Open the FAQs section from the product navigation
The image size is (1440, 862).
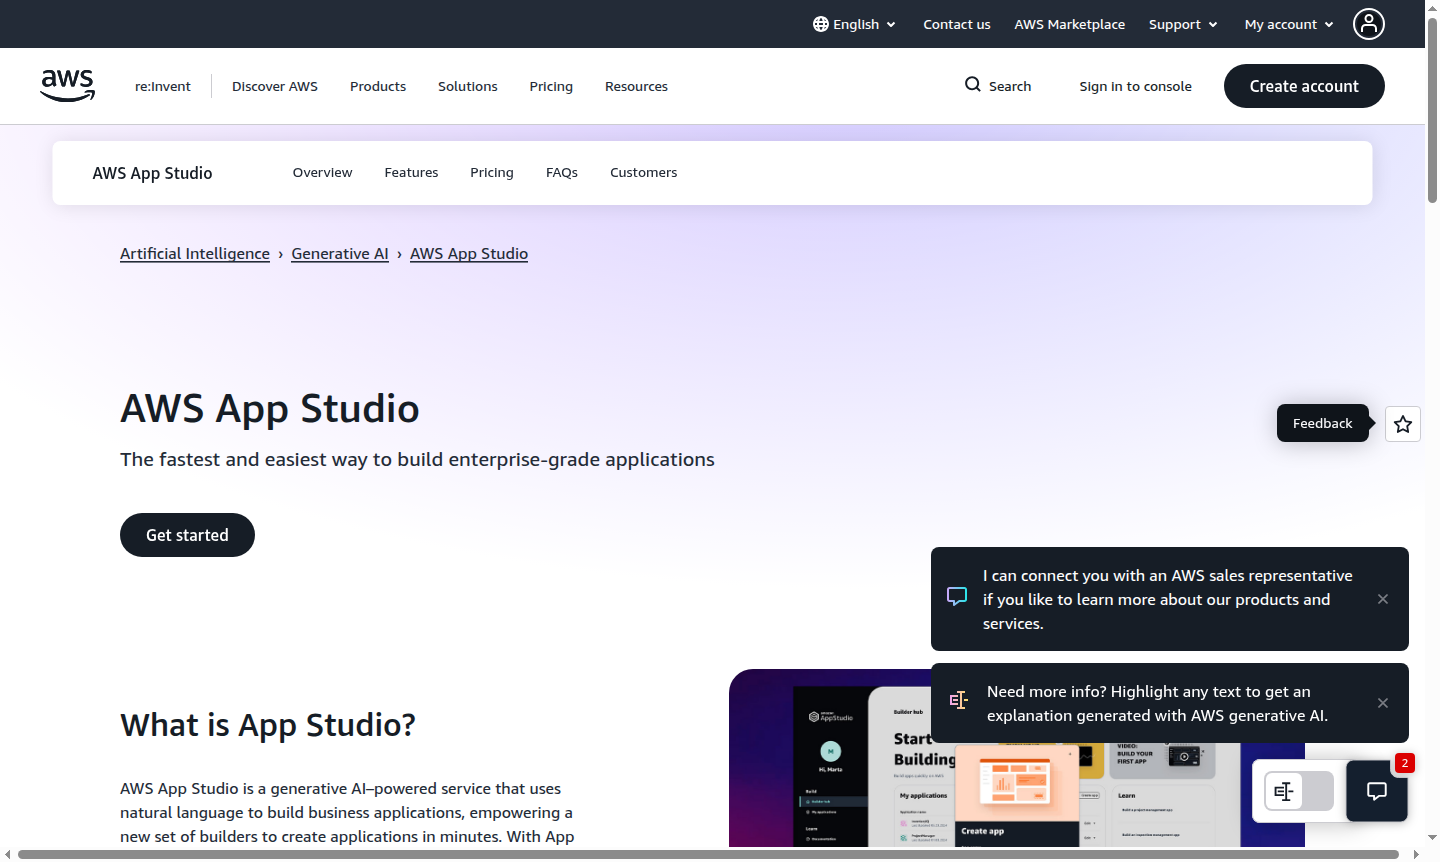coord(562,172)
